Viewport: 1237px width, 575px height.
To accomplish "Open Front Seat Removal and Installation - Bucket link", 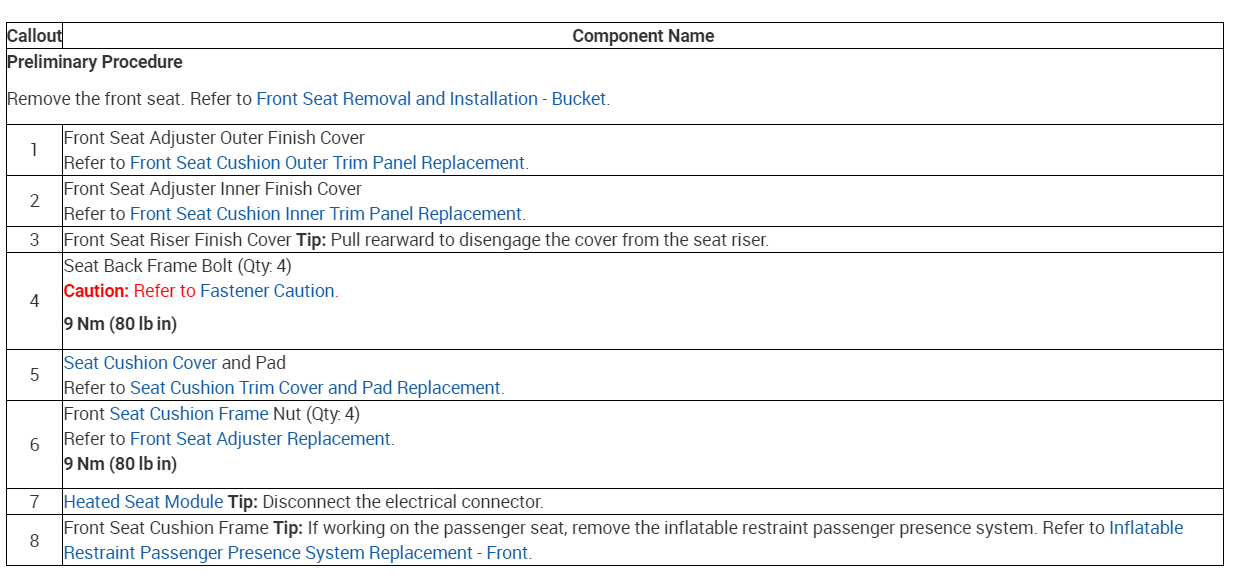I will point(431,99).
